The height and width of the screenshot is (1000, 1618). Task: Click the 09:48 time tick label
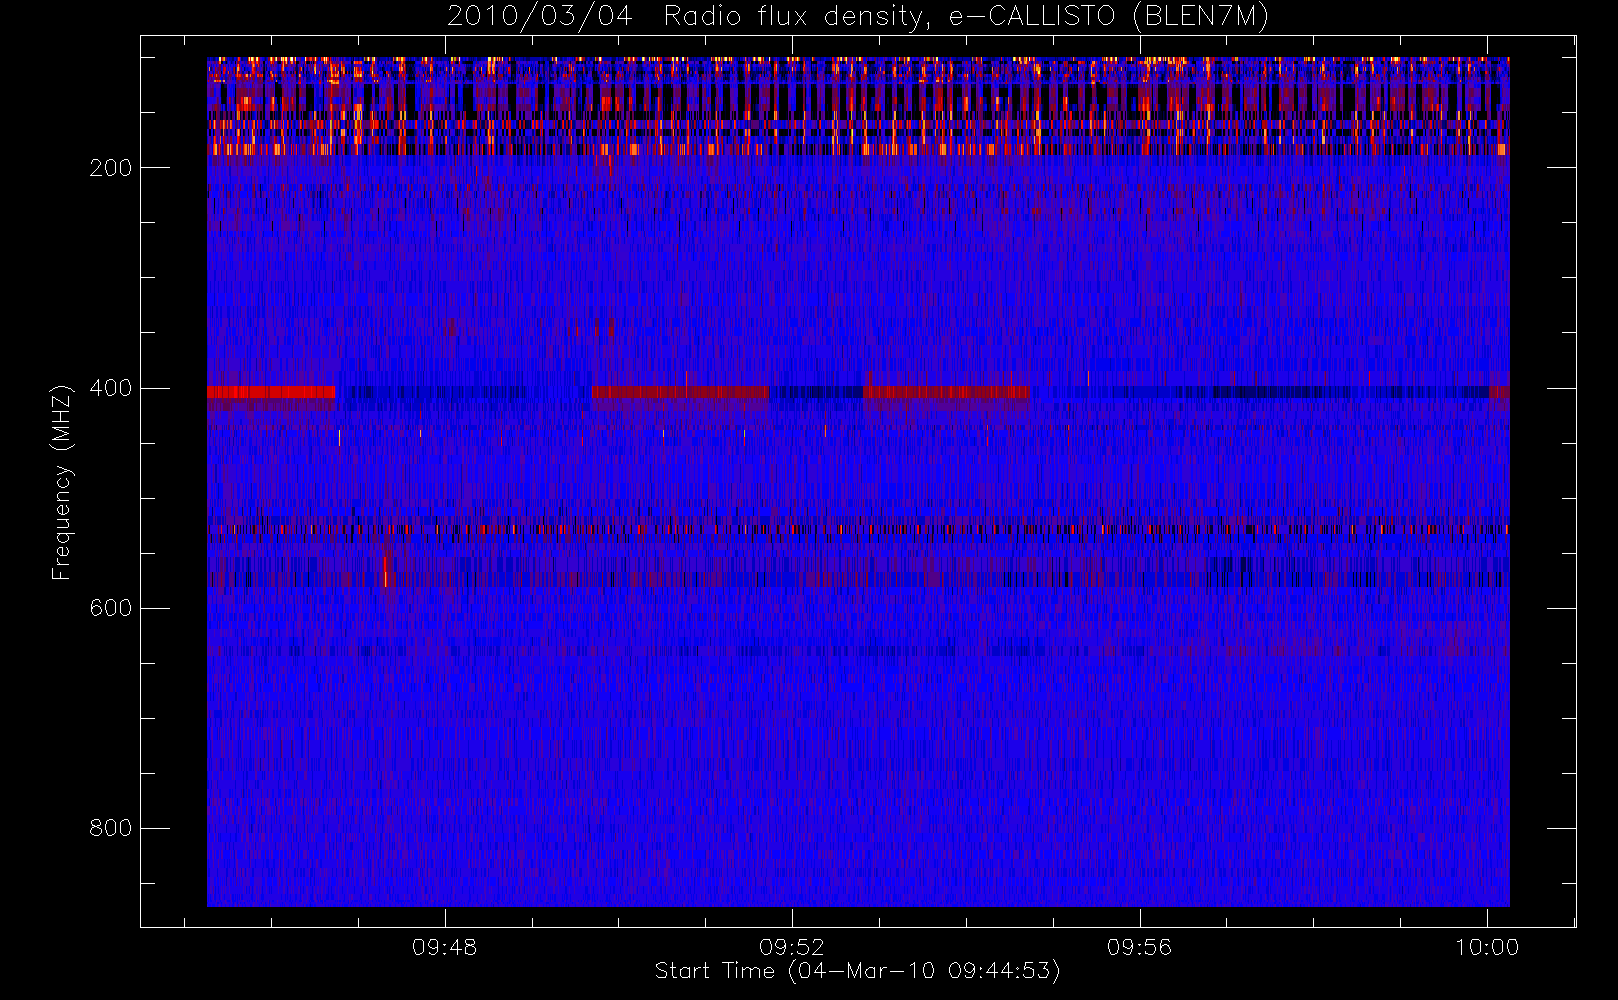(445, 947)
